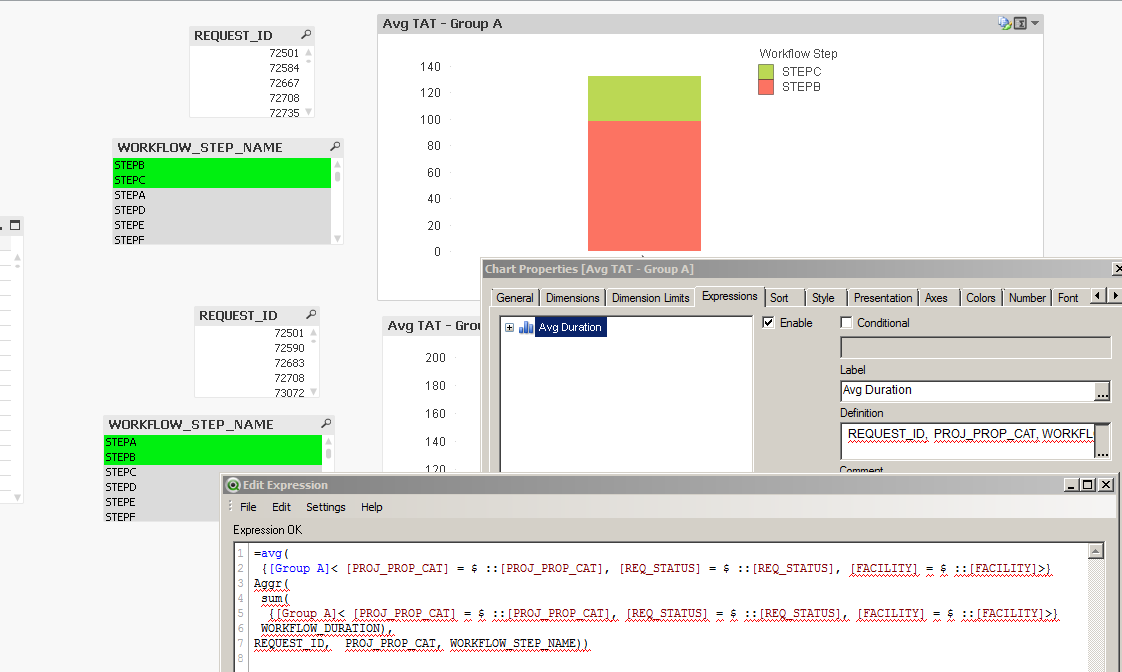Click search icon on top REQUEST_ID listbox
This screenshot has width=1122, height=672.
tap(306, 35)
